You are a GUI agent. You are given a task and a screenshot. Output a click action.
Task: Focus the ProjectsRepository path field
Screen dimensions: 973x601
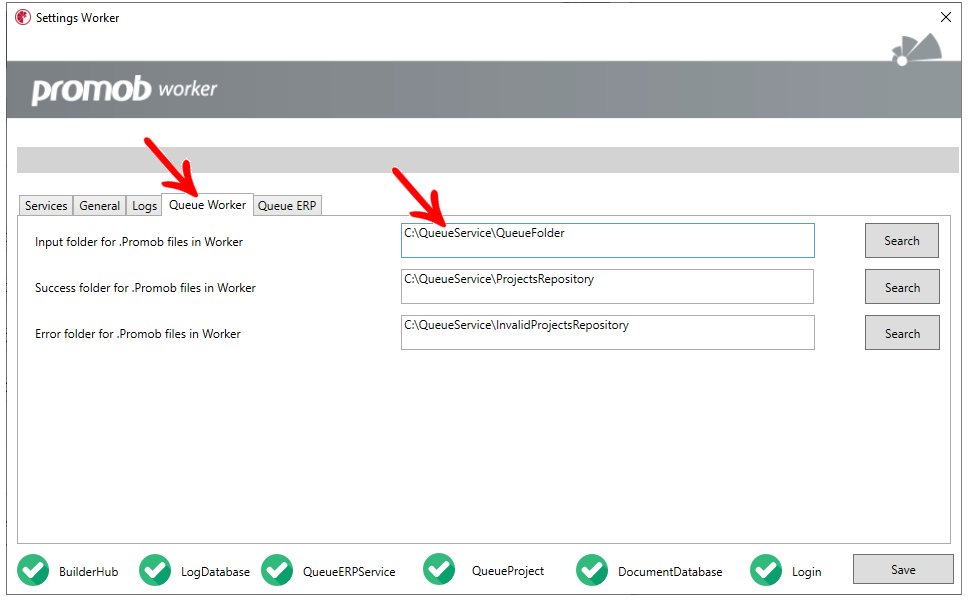[x=608, y=287]
